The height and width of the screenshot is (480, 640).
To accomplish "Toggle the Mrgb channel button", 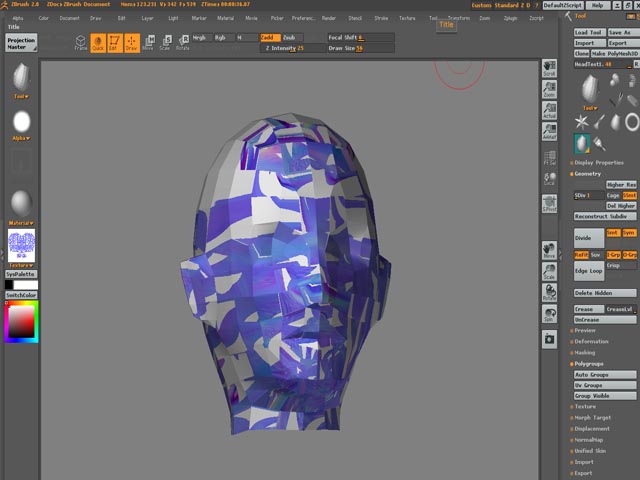I will pos(202,38).
